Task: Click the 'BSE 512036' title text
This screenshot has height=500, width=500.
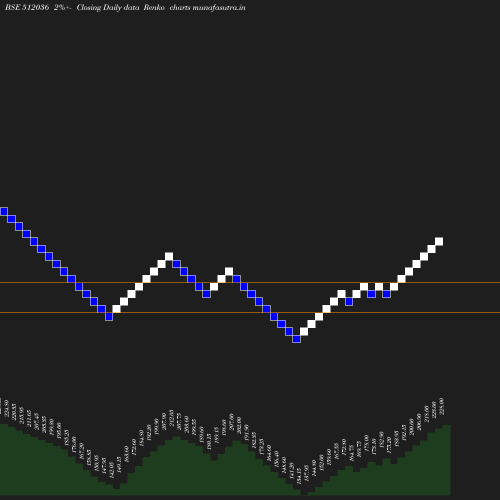Action: [x=27, y=8]
